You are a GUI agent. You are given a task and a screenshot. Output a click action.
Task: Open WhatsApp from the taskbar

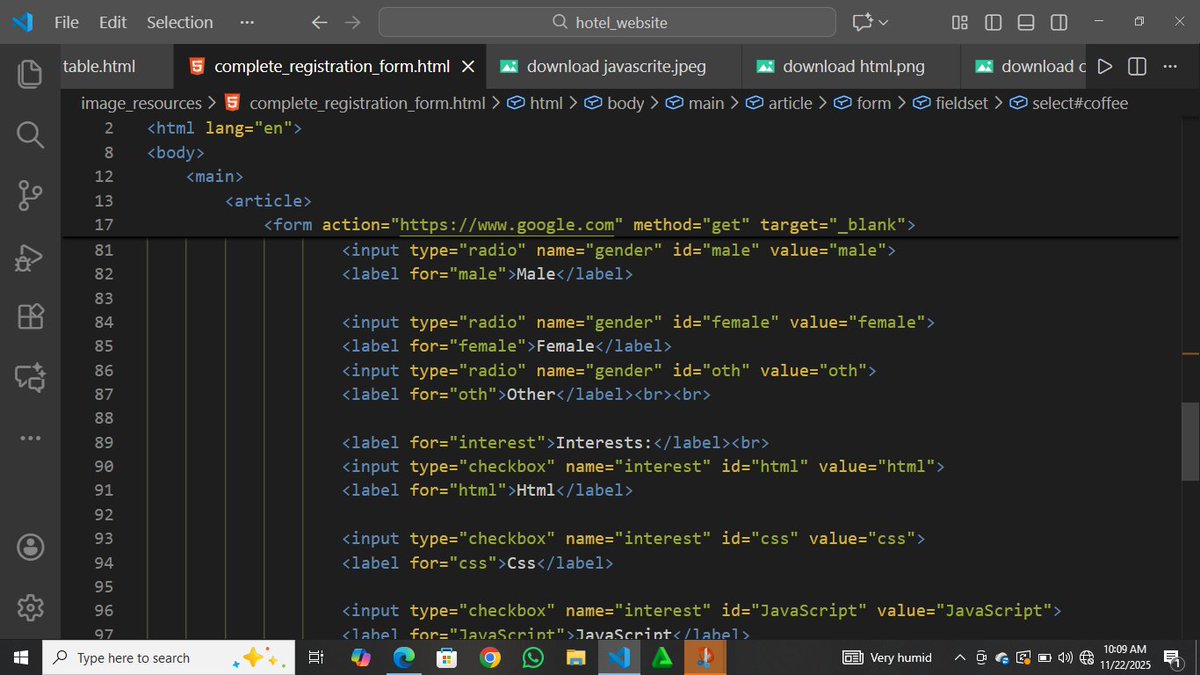[x=533, y=658]
